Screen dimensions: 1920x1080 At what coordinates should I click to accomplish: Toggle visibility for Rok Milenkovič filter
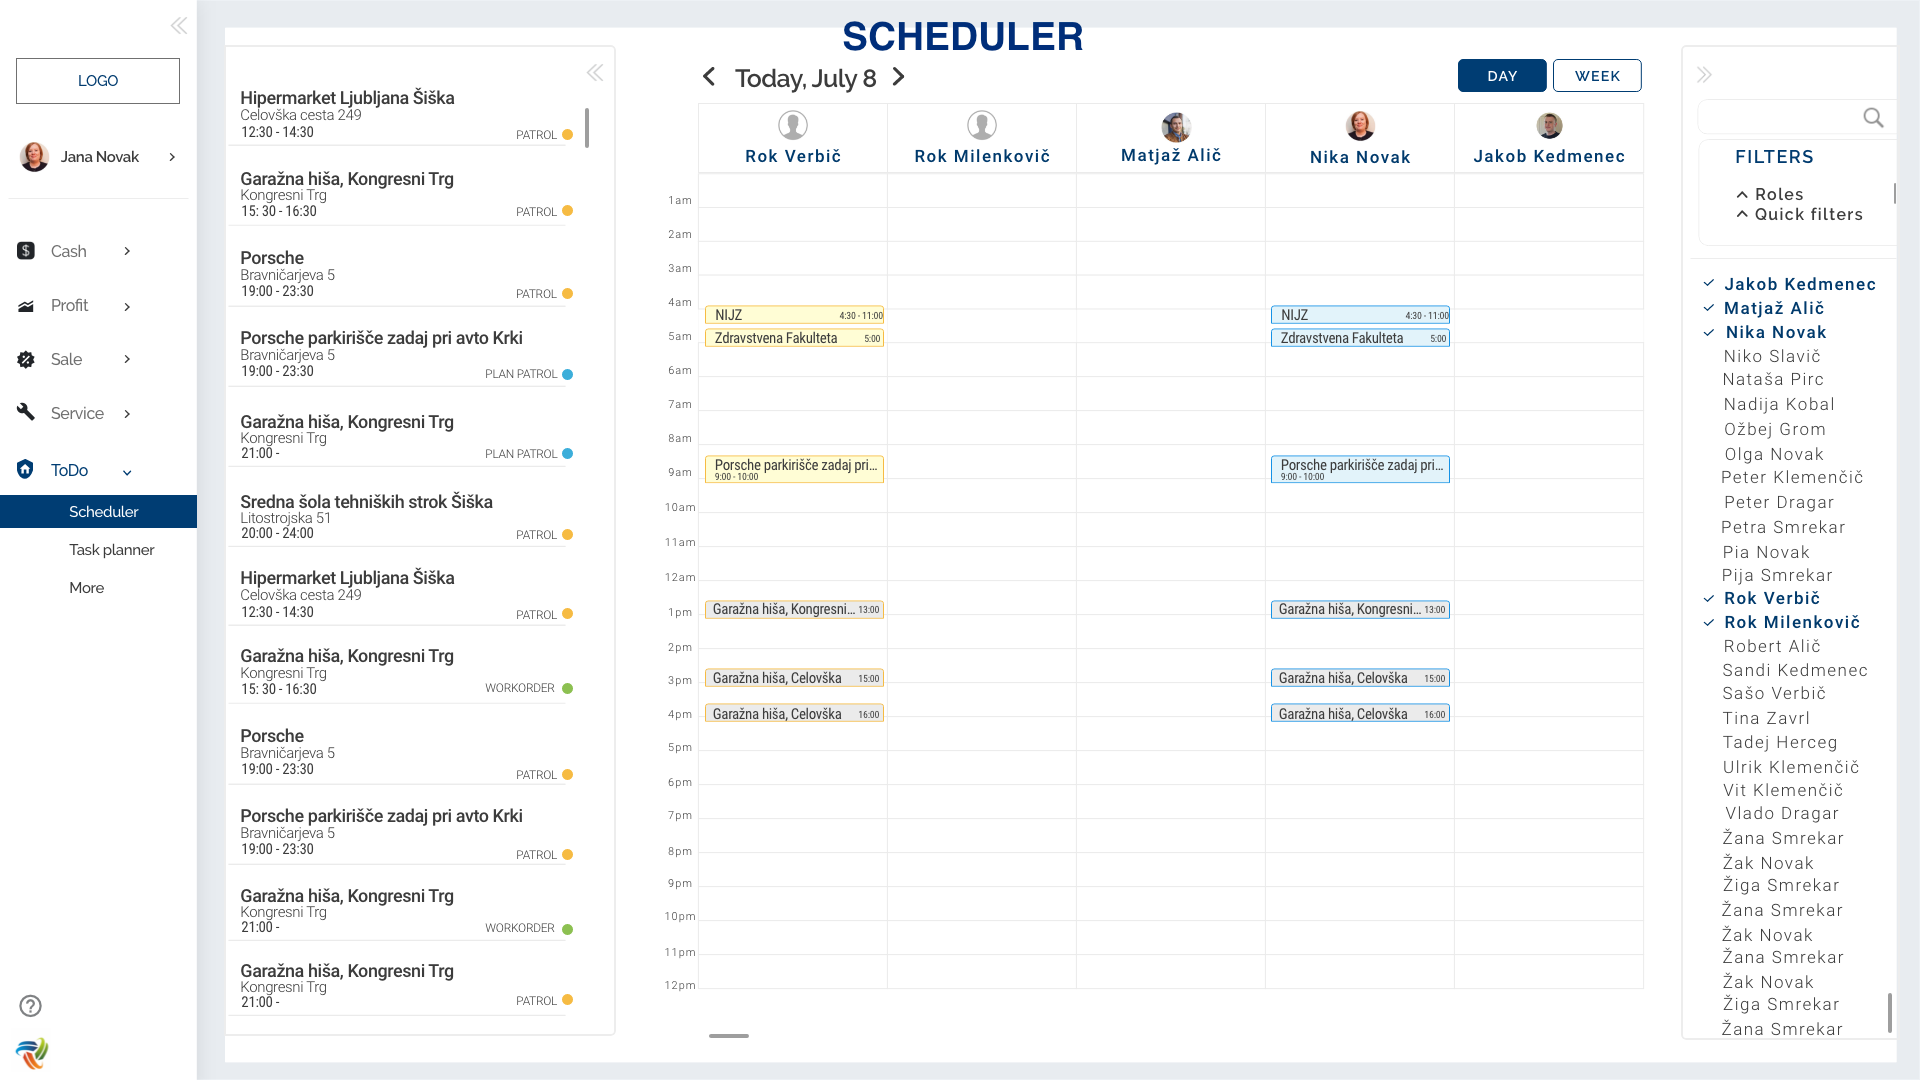coord(1710,622)
